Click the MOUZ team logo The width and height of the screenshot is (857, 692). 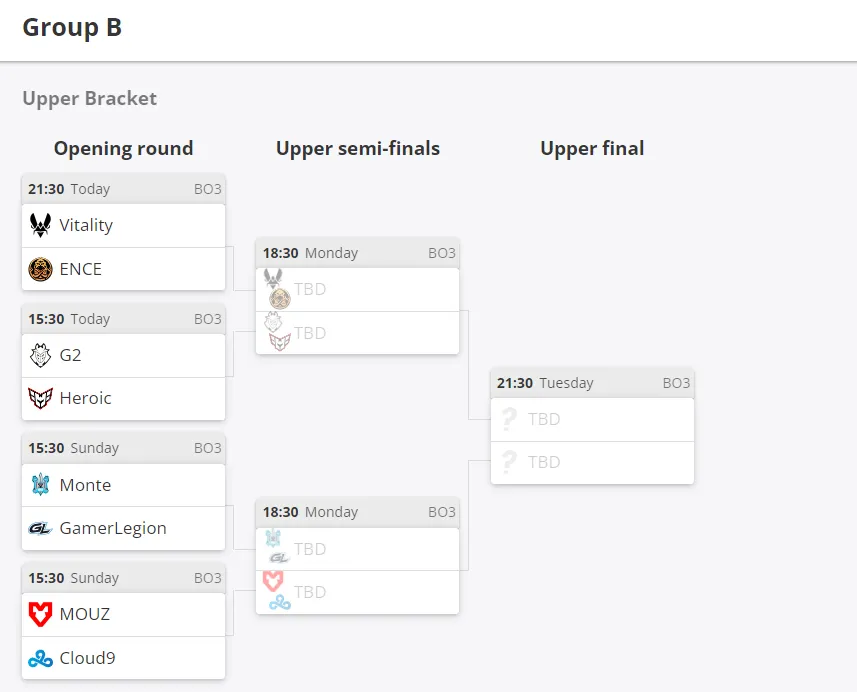[x=40, y=614]
